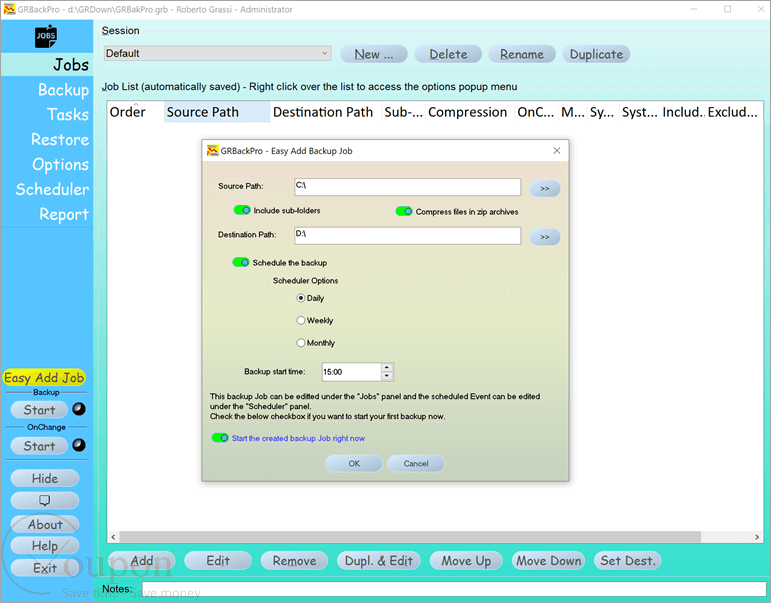Close the Easy Add Backup Job dialog
This screenshot has width=771, height=603.
[x=557, y=151]
